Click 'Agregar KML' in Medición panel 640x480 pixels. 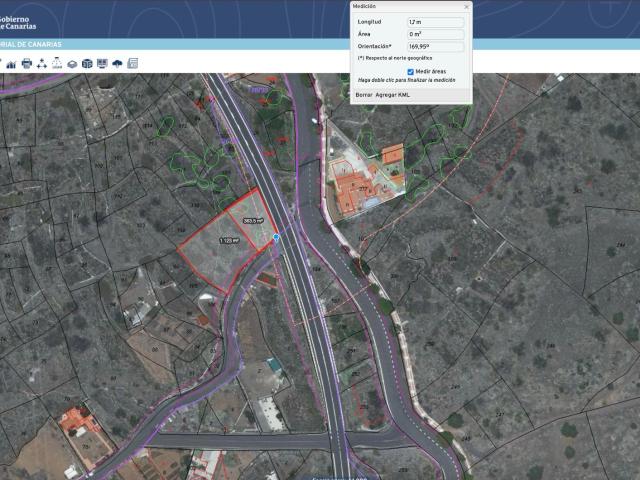point(392,93)
